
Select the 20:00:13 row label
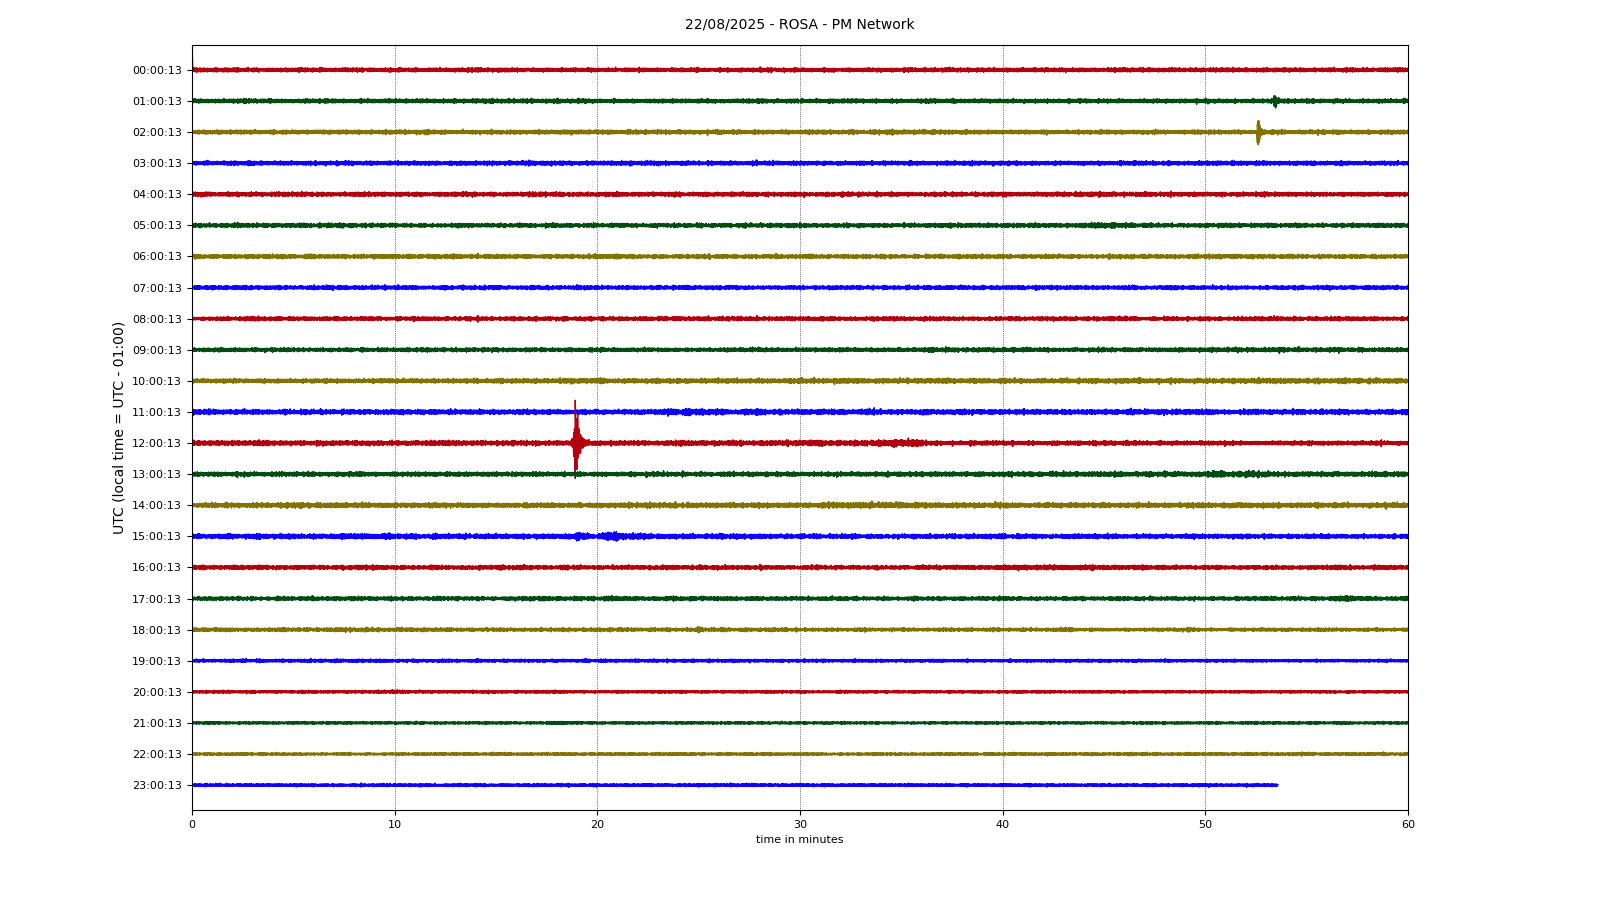(x=157, y=692)
